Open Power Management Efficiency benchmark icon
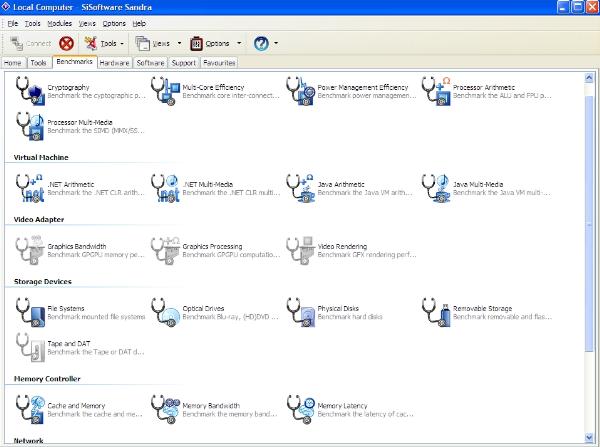Viewport: 600px width, 447px height. [301, 91]
